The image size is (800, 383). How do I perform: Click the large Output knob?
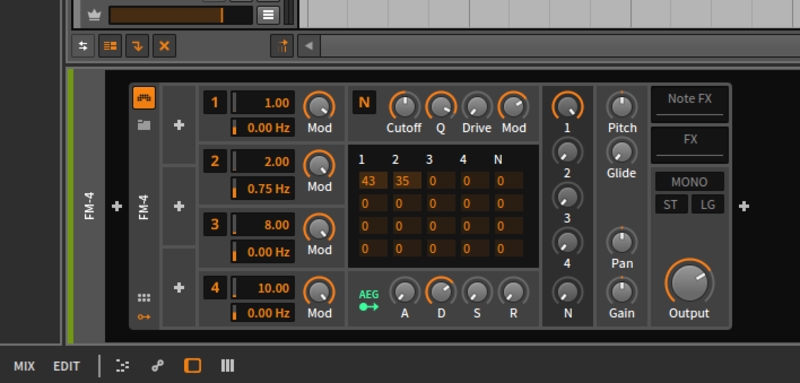coord(689,283)
